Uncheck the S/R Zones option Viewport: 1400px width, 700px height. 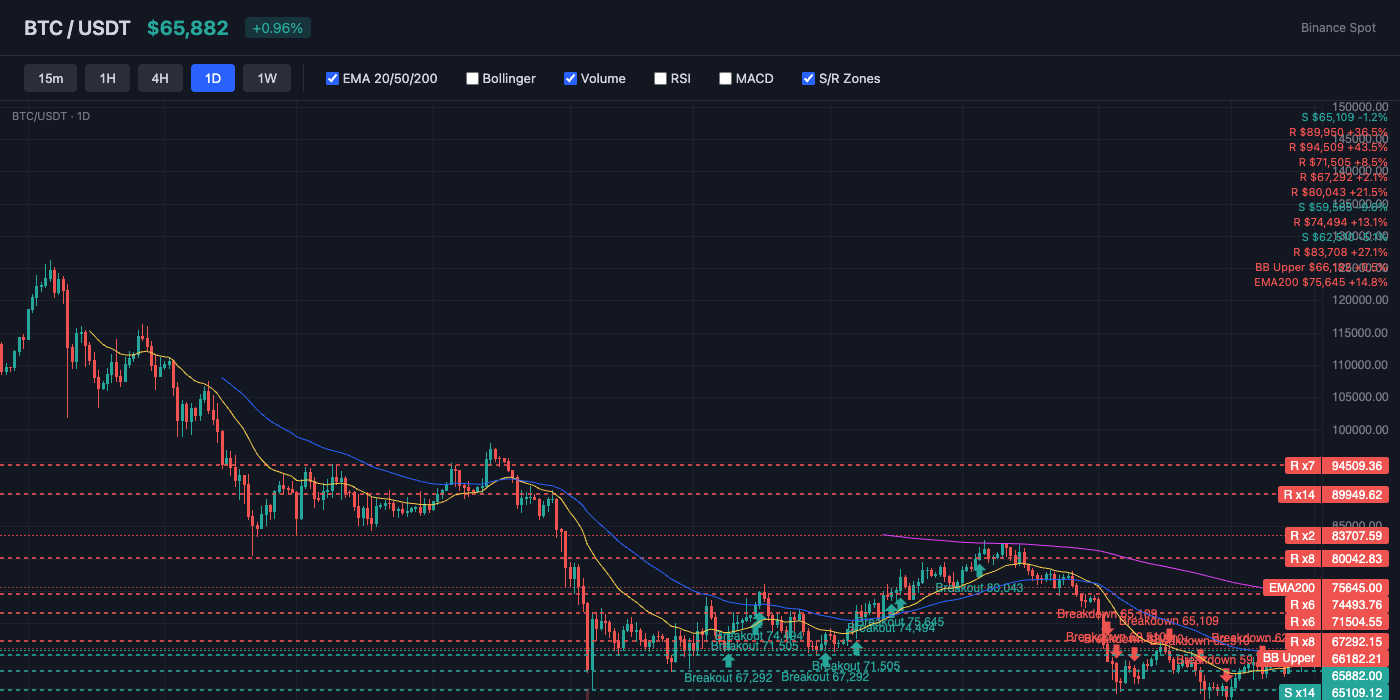pyautogui.click(x=809, y=78)
